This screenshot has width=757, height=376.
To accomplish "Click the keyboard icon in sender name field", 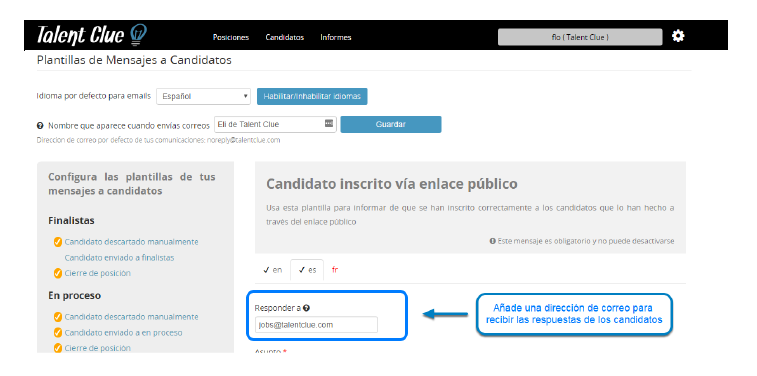I will (329, 124).
